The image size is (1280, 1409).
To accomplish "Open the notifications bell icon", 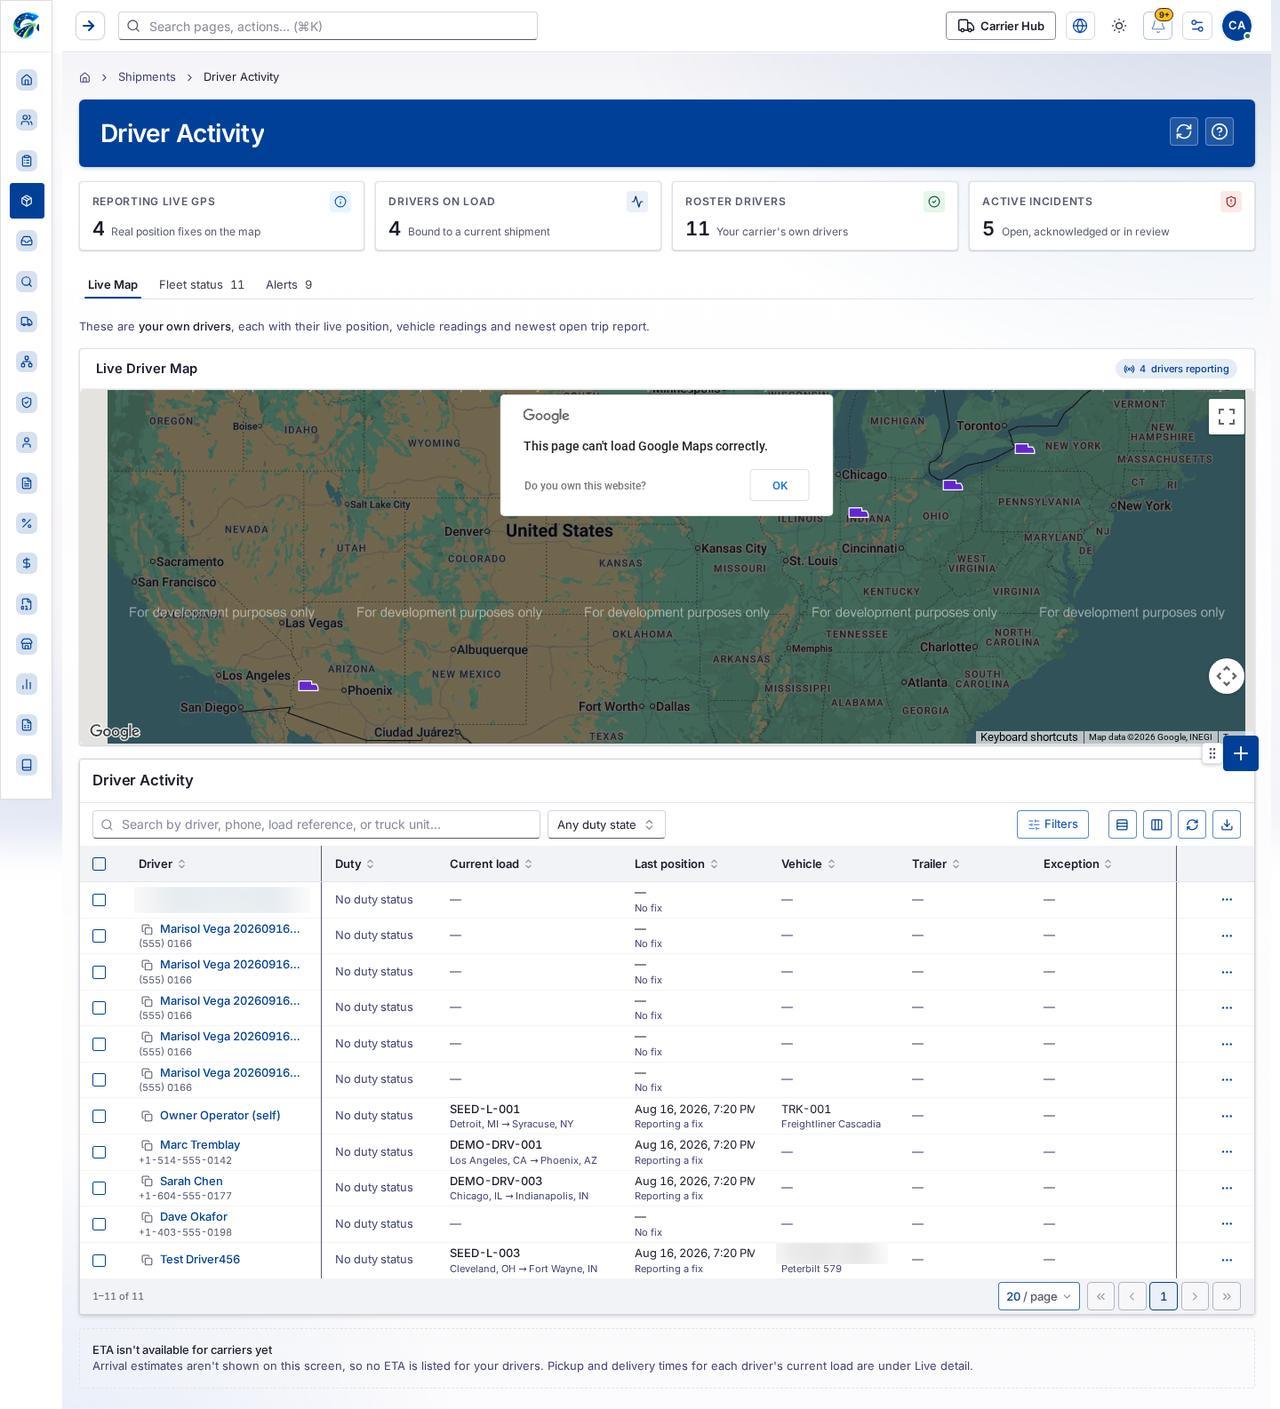I will [x=1158, y=26].
